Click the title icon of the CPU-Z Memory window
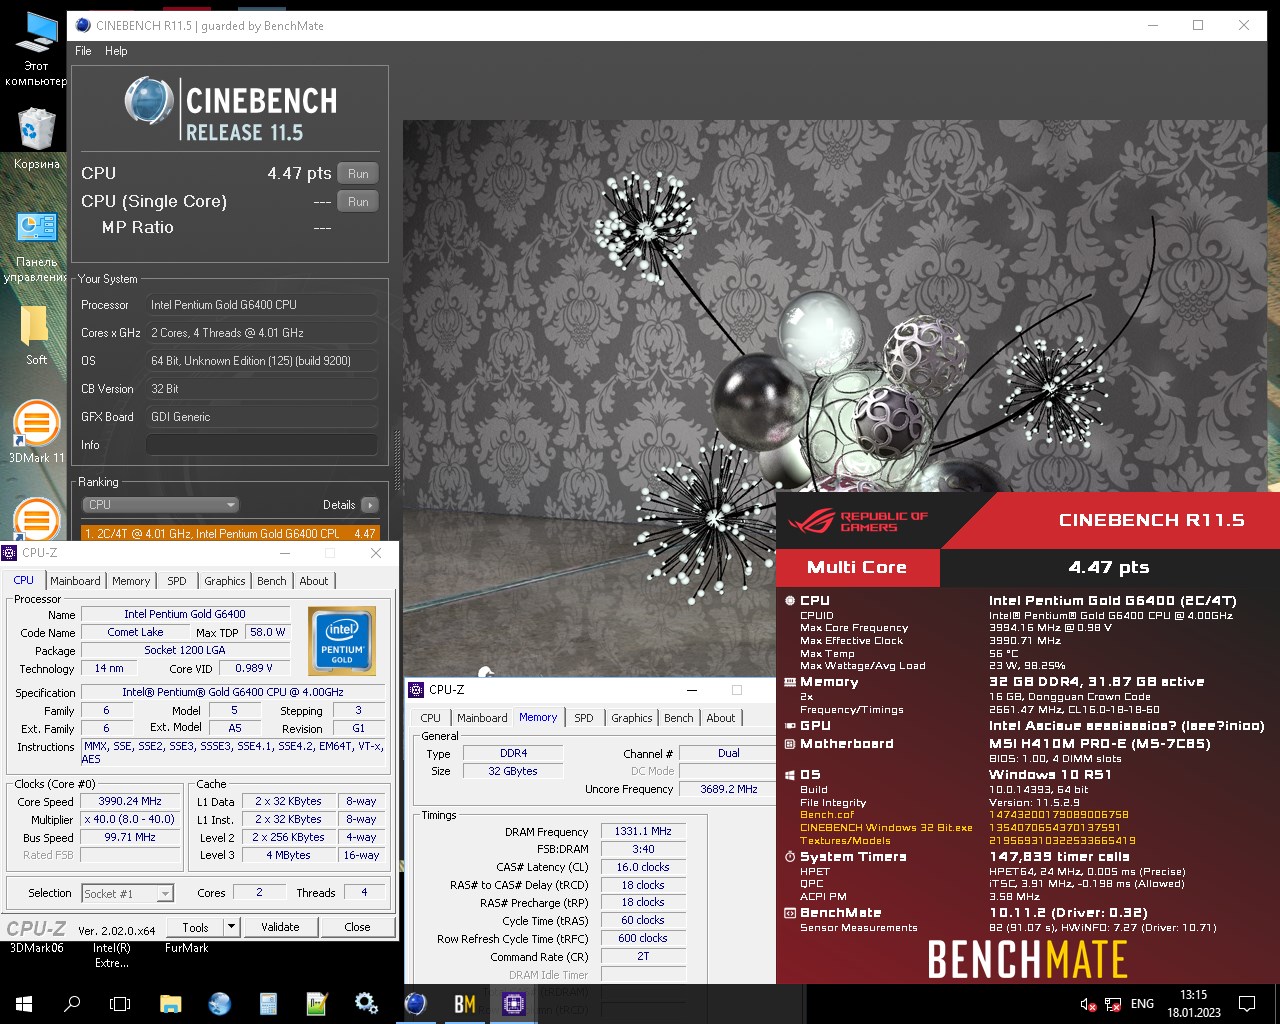The width and height of the screenshot is (1280, 1024). [417, 690]
